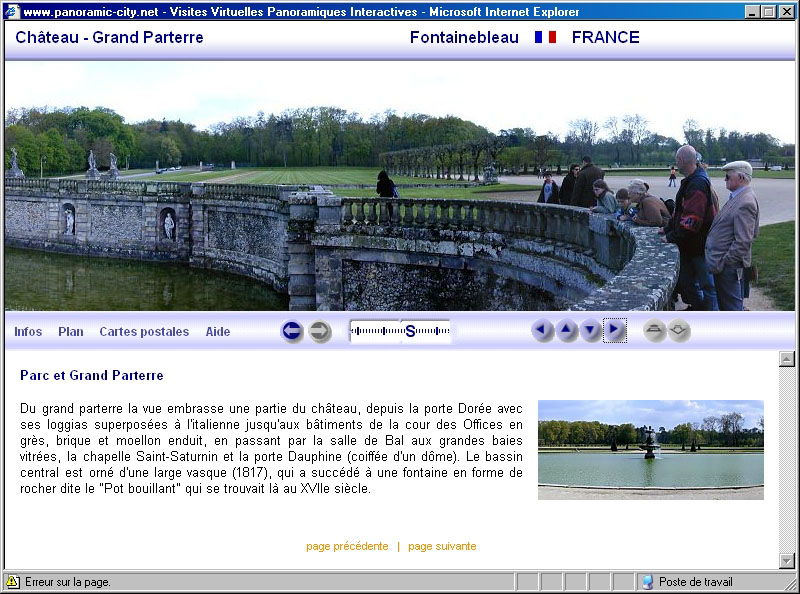
Task: Follow the 'page précédente' link
Action: pyautogui.click(x=347, y=546)
